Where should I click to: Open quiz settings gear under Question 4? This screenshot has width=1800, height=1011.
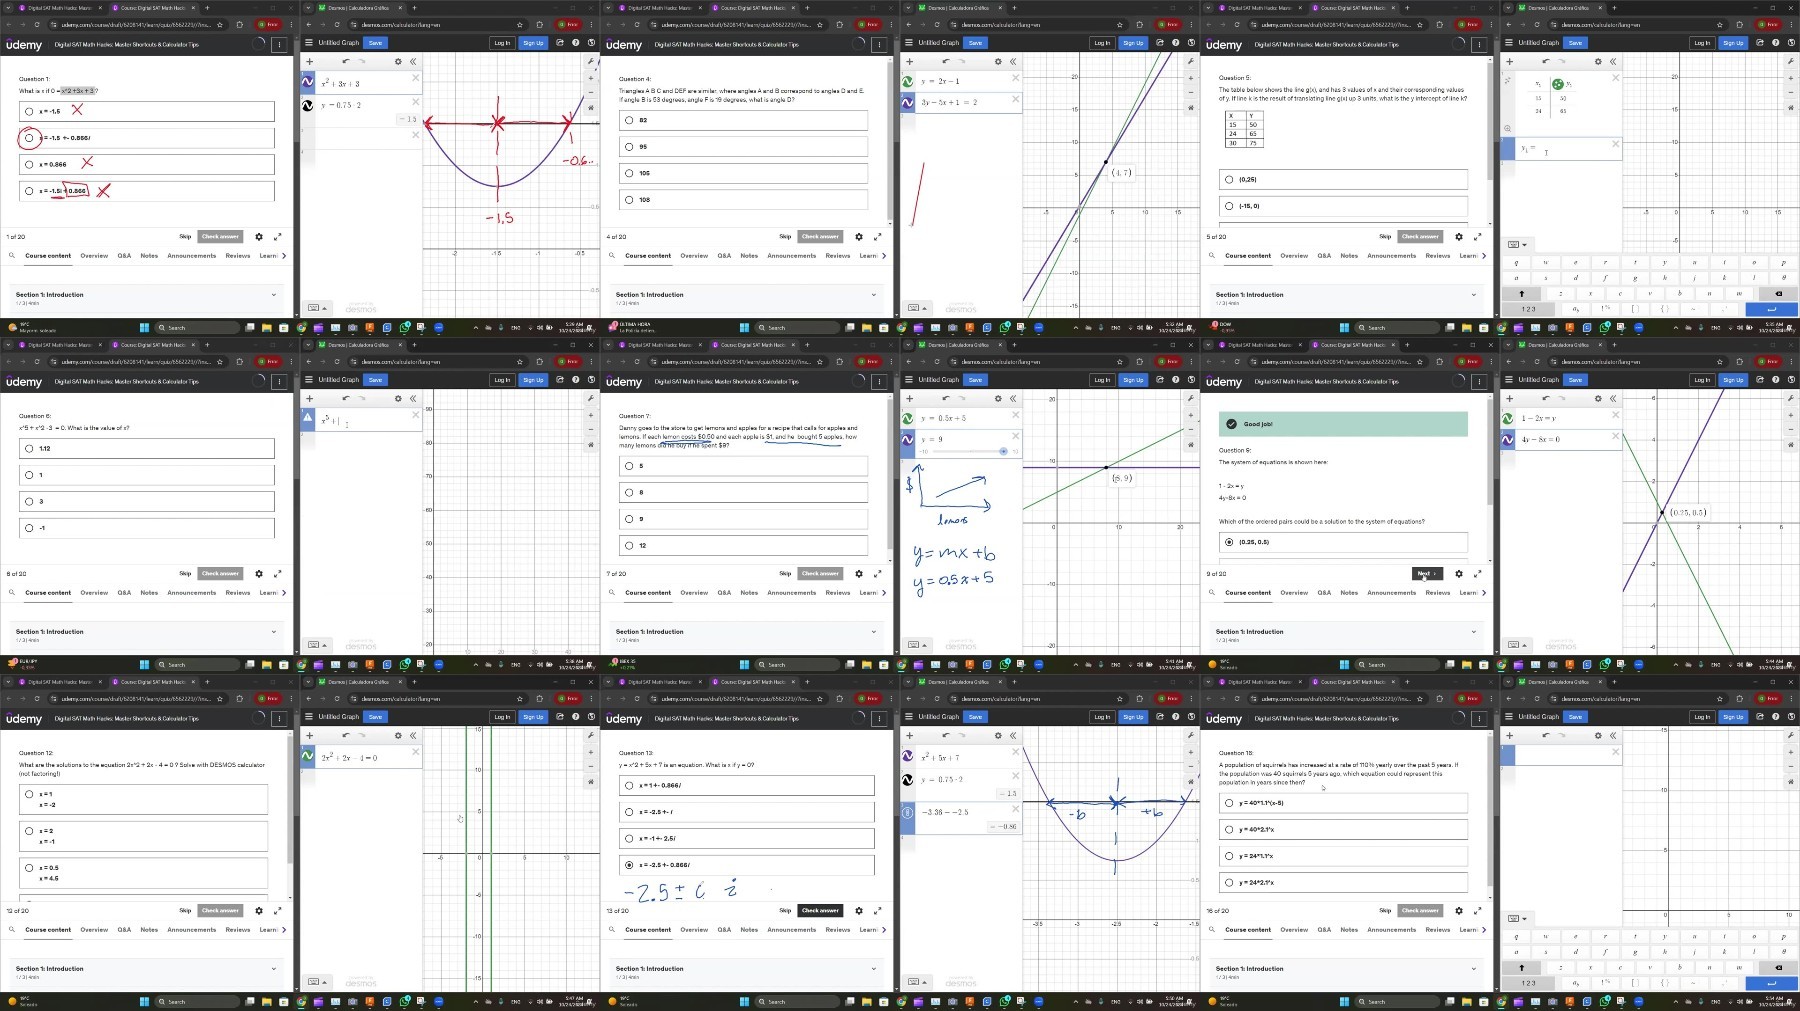click(x=859, y=237)
